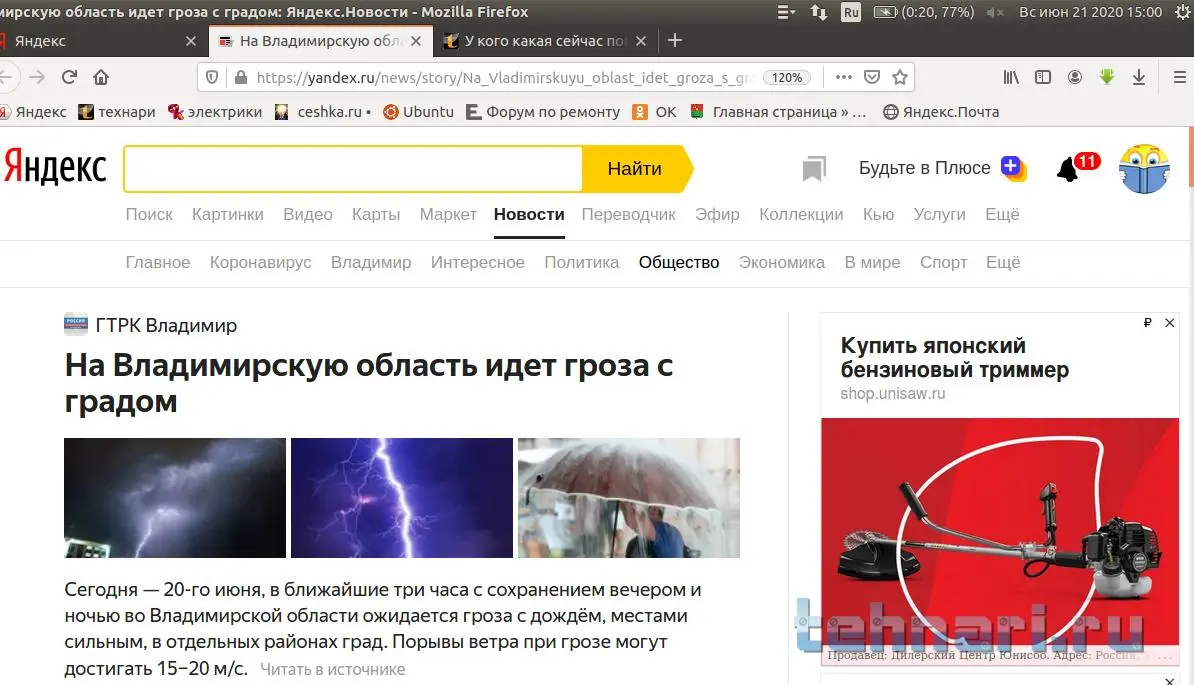
Task: Open Firefox account icon
Action: click(x=1074, y=77)
